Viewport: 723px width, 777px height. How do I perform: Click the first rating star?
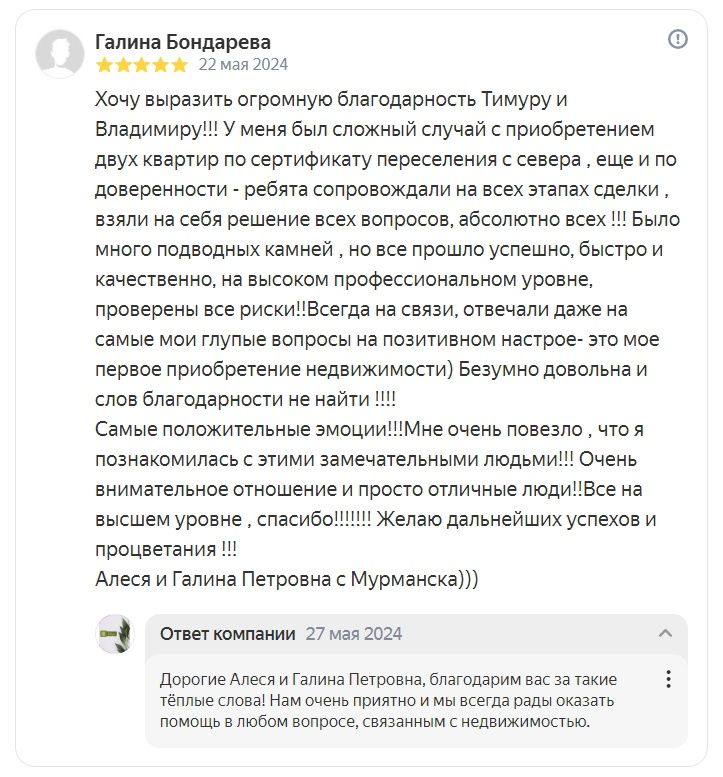pyautogui.click(x=105, y=65)
